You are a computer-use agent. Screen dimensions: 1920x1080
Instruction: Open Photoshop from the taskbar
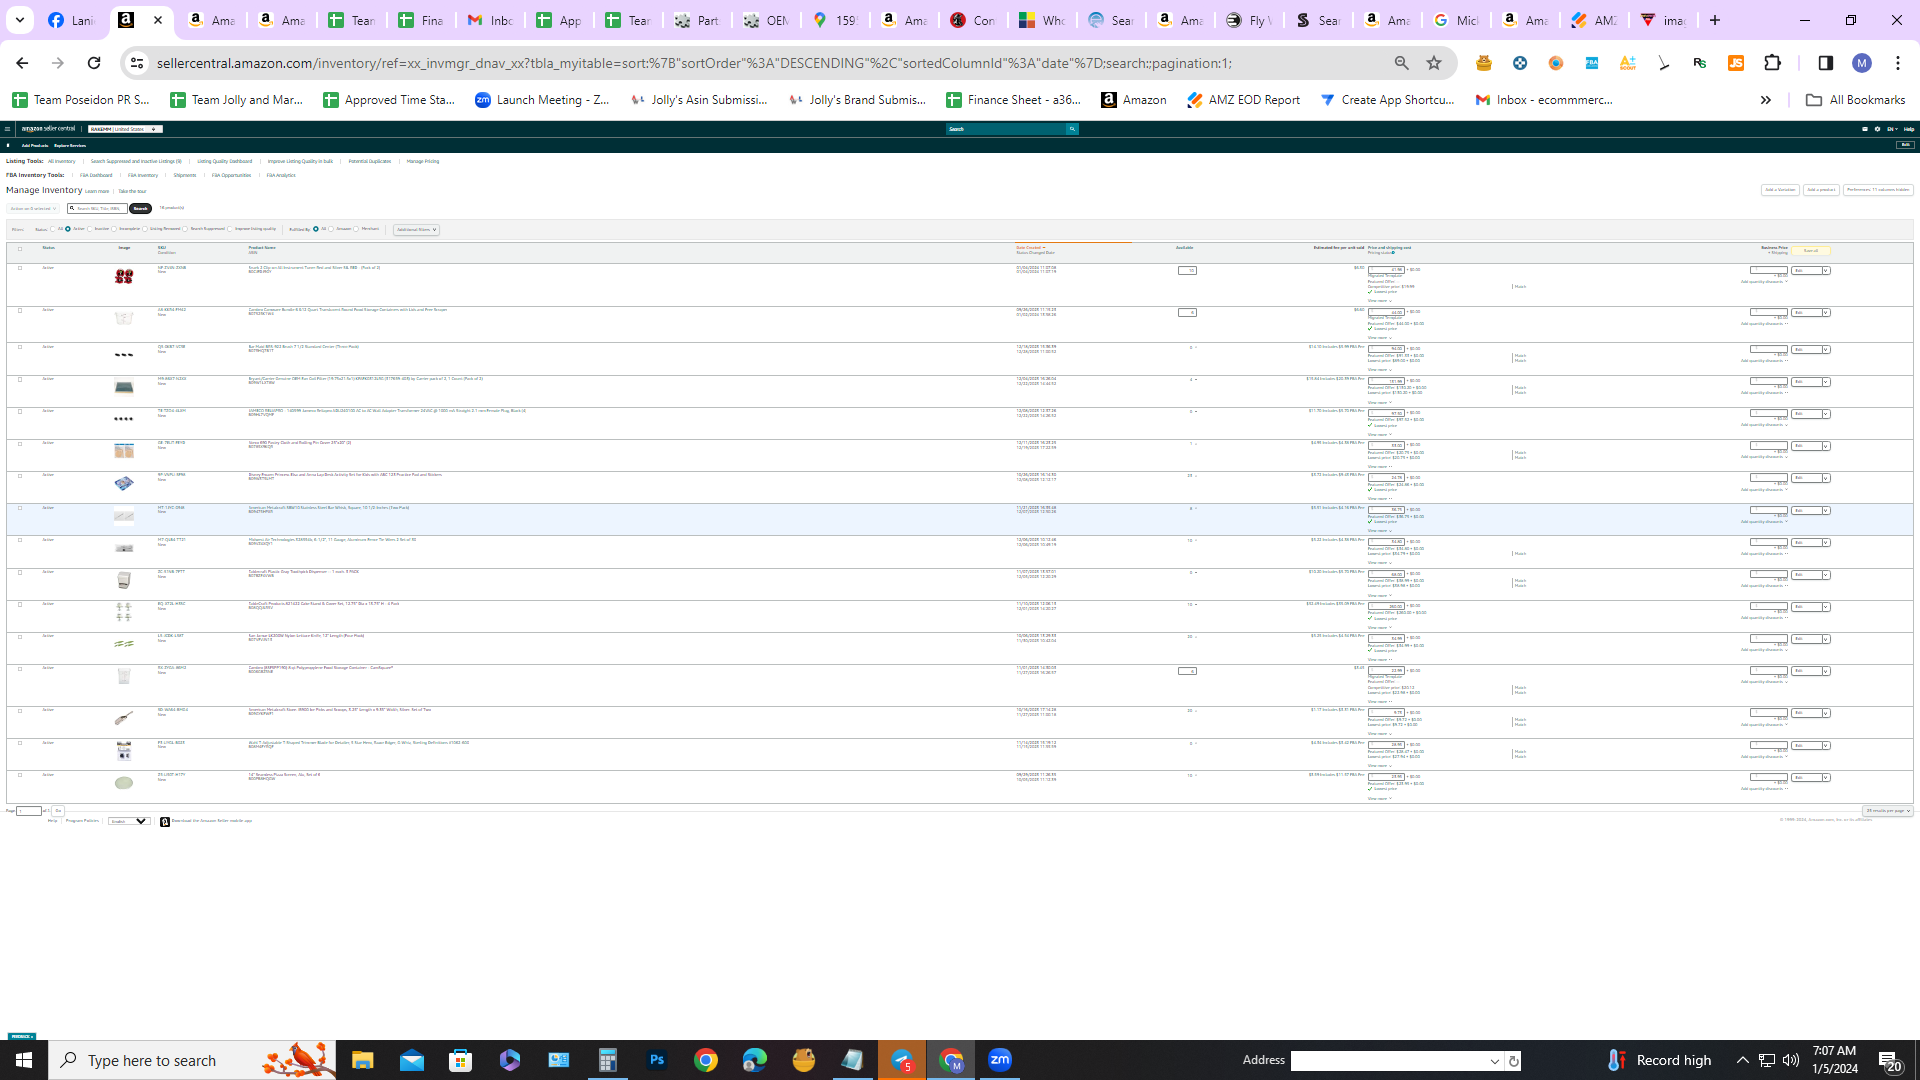pos(657,1060)
